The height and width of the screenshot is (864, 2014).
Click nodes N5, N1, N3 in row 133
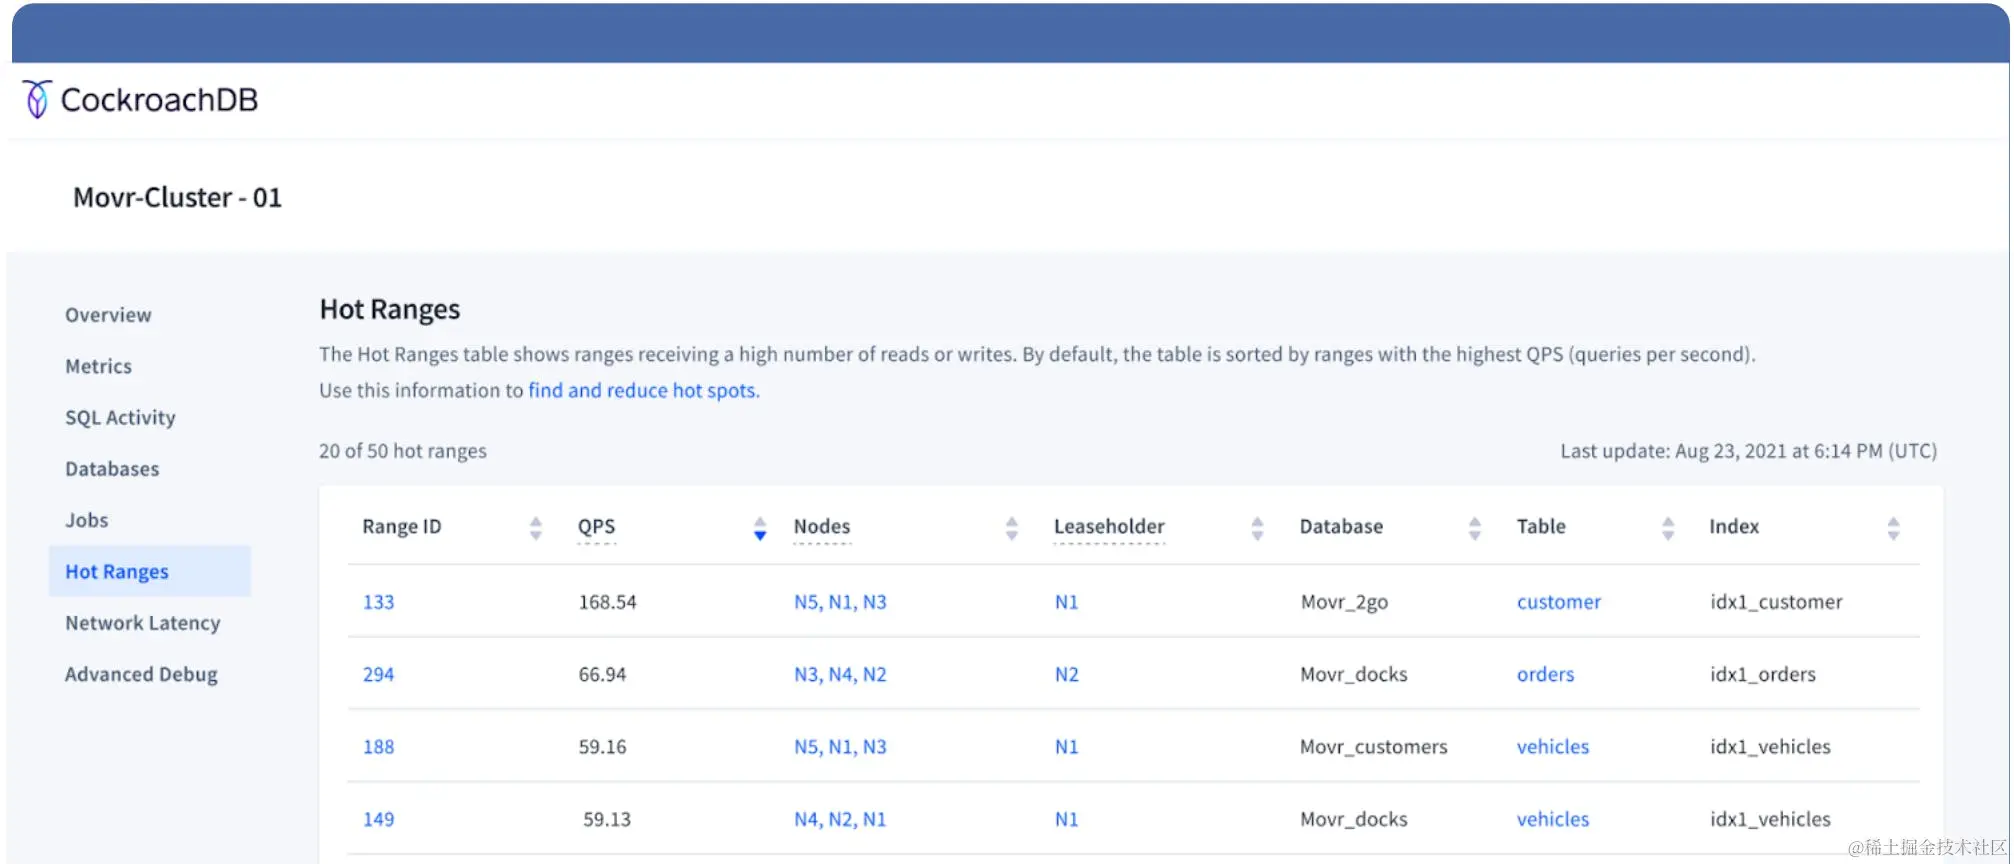click(x=840, y=602)
